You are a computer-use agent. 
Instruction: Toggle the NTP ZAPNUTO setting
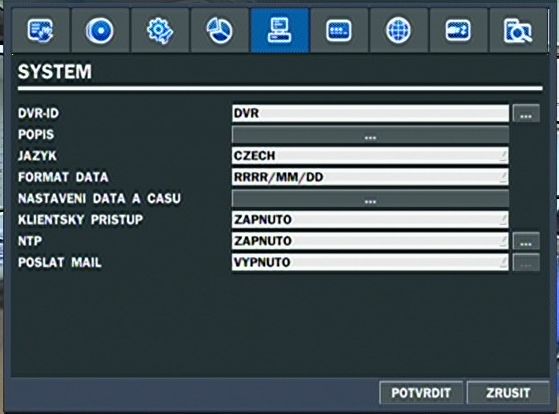370,241
